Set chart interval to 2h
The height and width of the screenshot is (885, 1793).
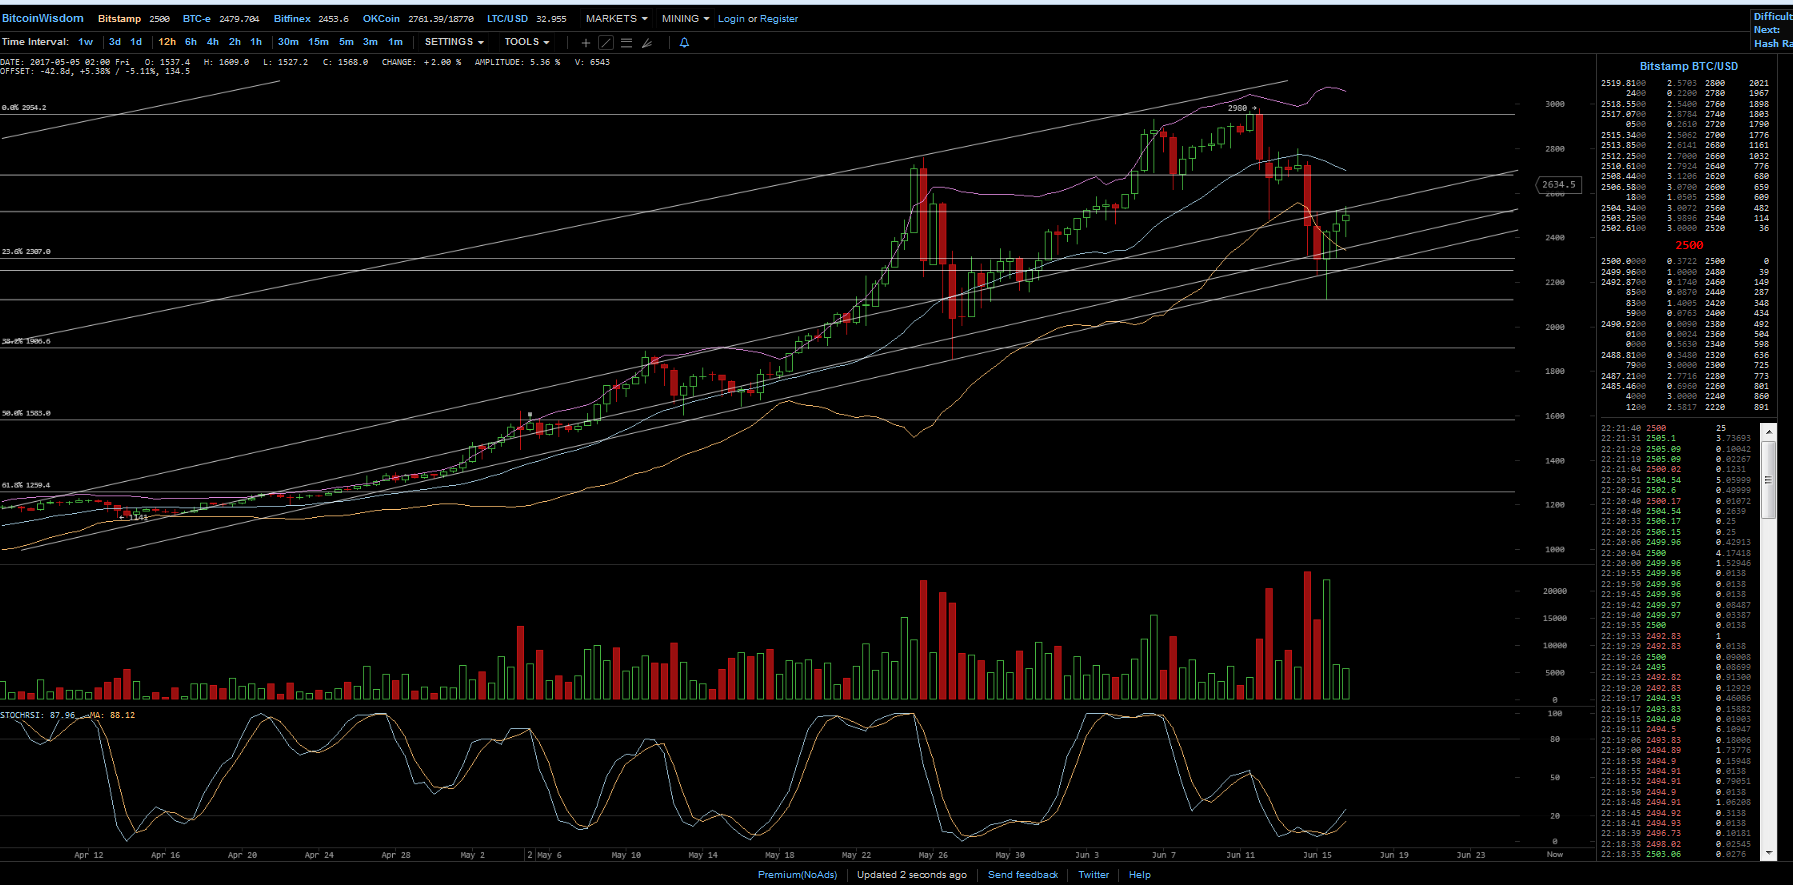tap(235, 42)
